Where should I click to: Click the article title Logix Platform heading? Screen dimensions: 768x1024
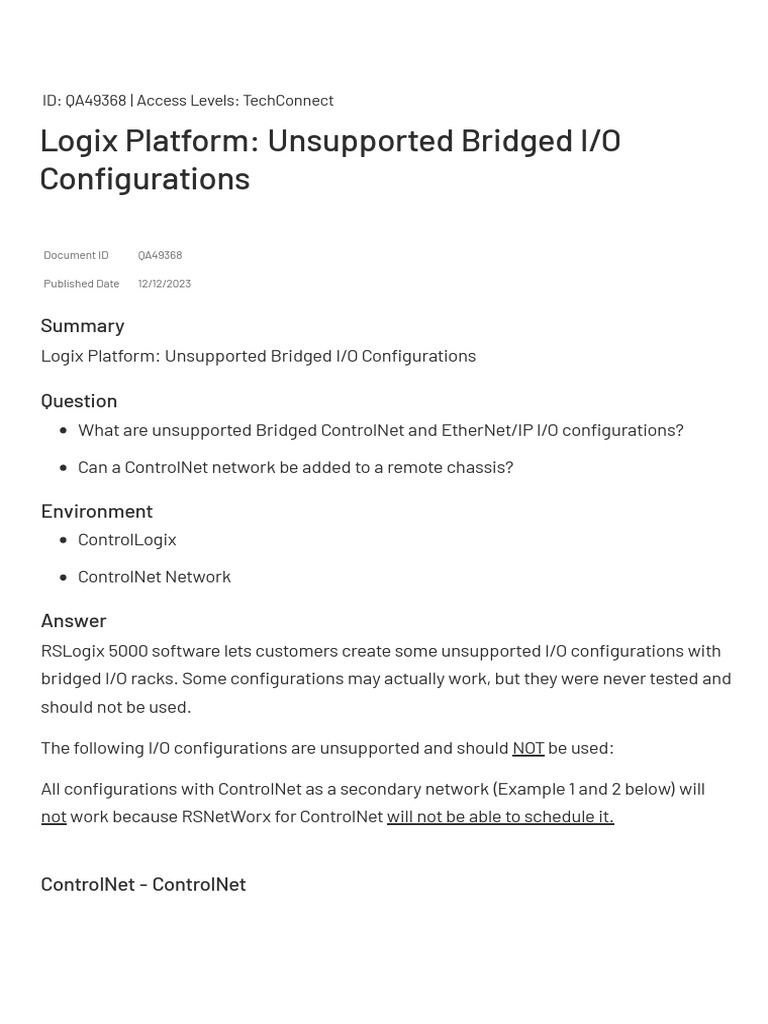point(330,159)
